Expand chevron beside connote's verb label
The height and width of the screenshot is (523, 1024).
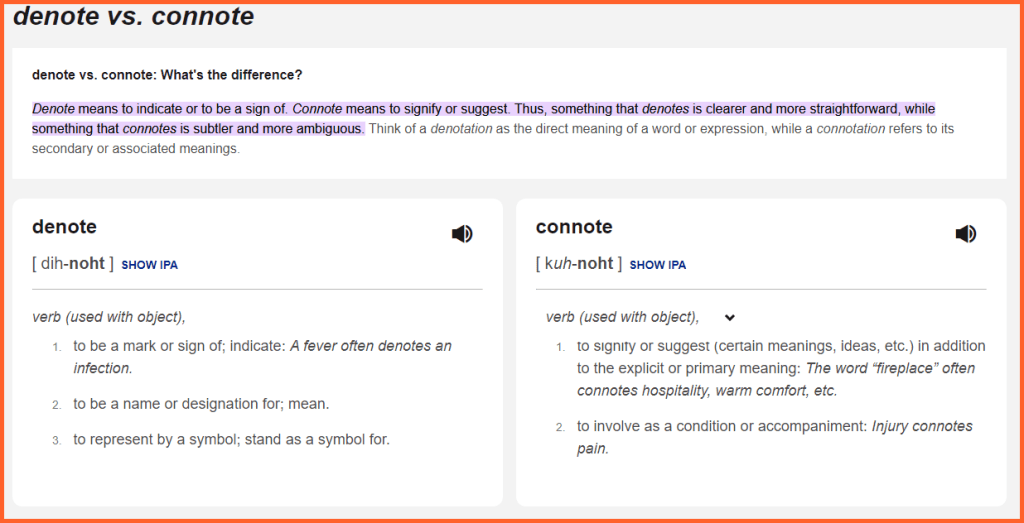[730, 318]
